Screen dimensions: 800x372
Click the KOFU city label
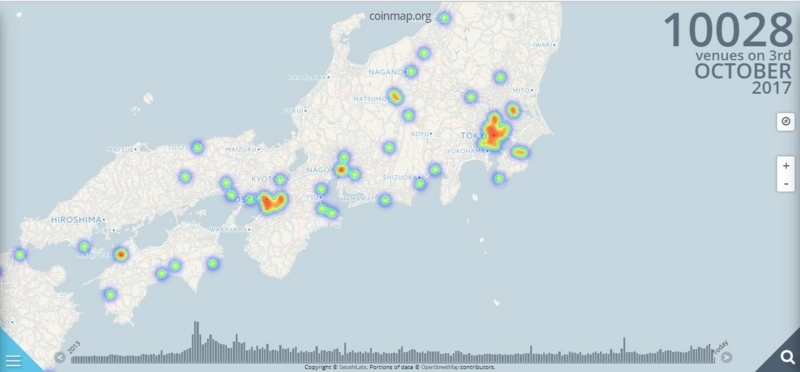coord(420,133)
